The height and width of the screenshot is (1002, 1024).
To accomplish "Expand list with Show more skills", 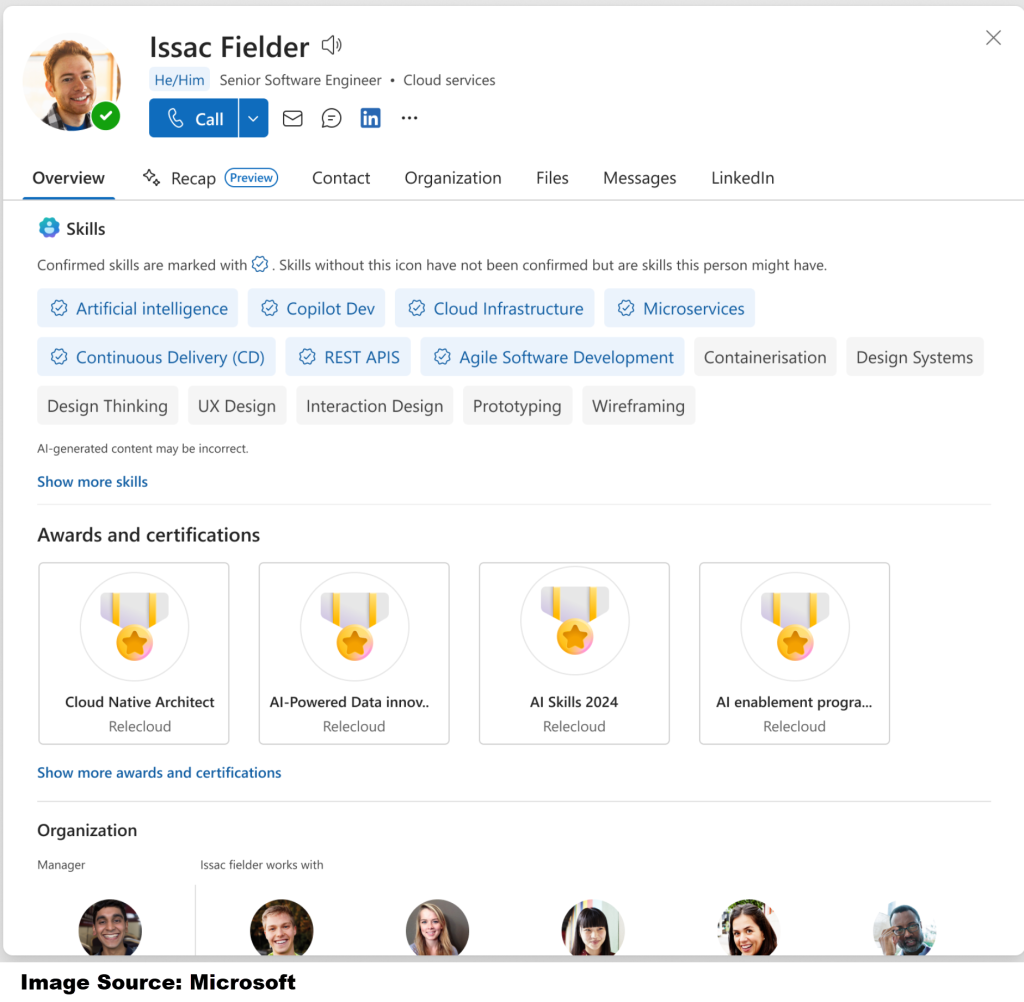I will [92, 482].
